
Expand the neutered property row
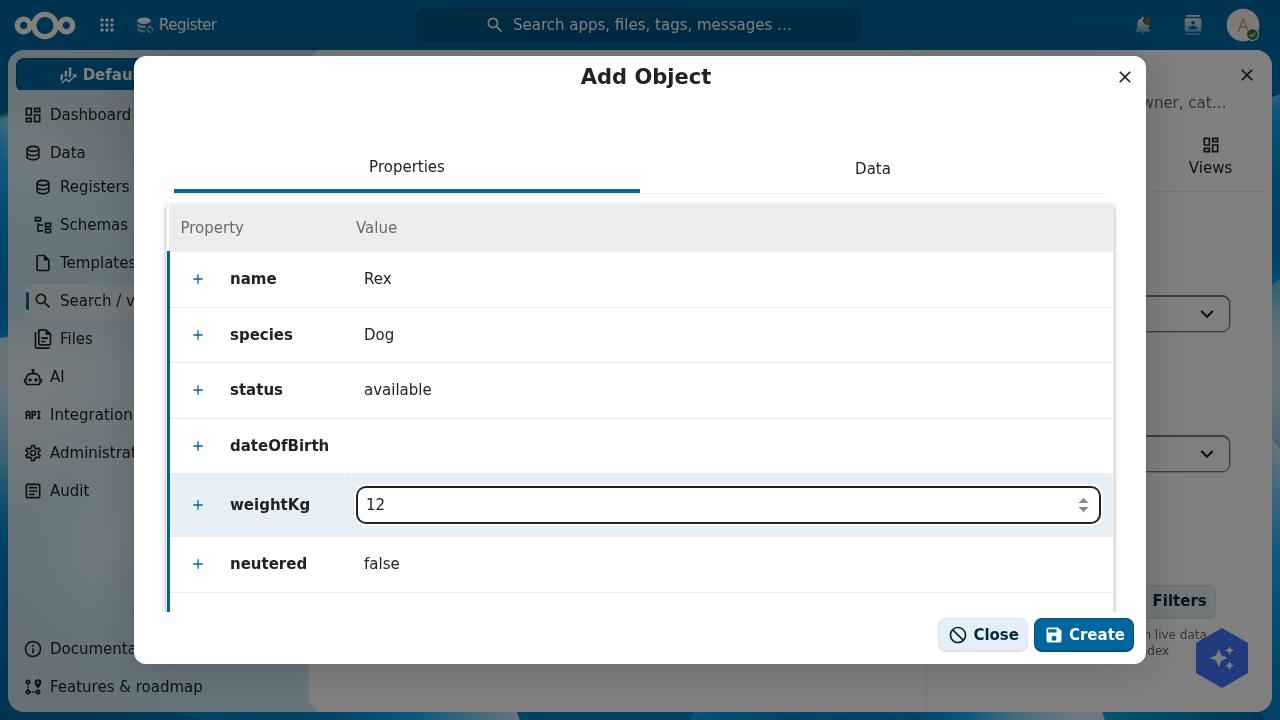pos(198,564)
